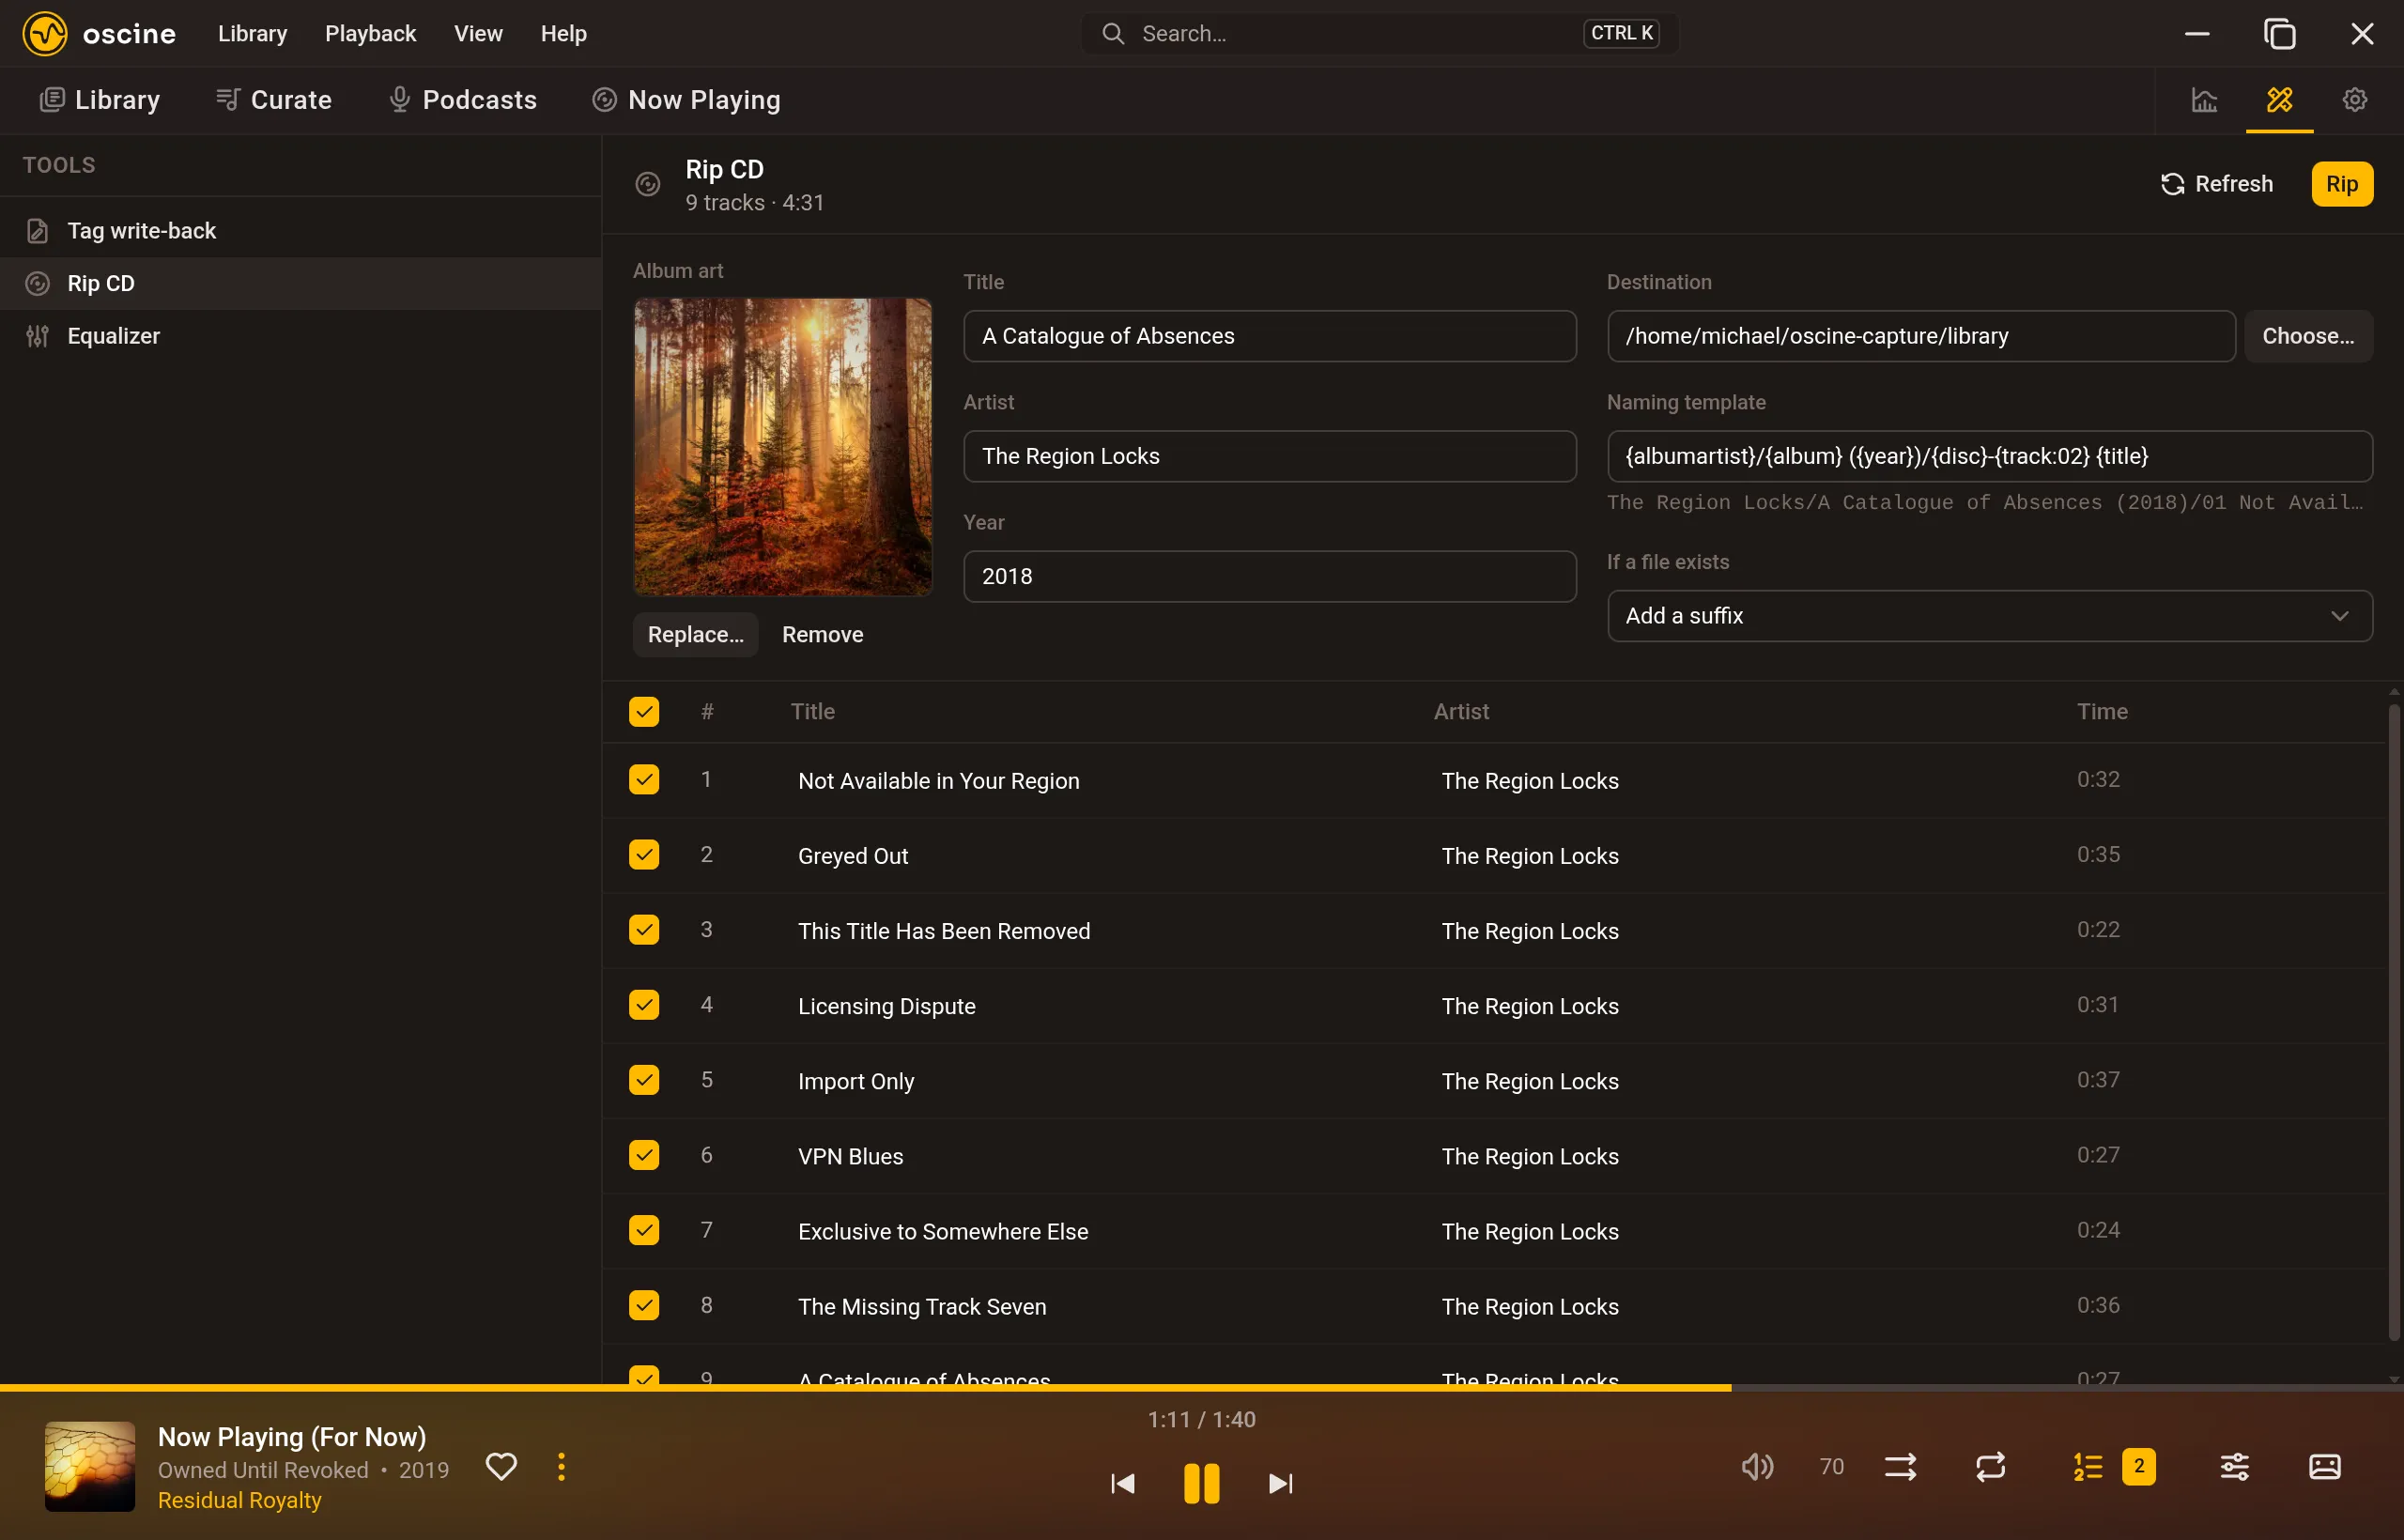Screen dimensions: 2404x1540
Task: Uncheck track The Missing Track Seven
Action: pos(644,1305)
